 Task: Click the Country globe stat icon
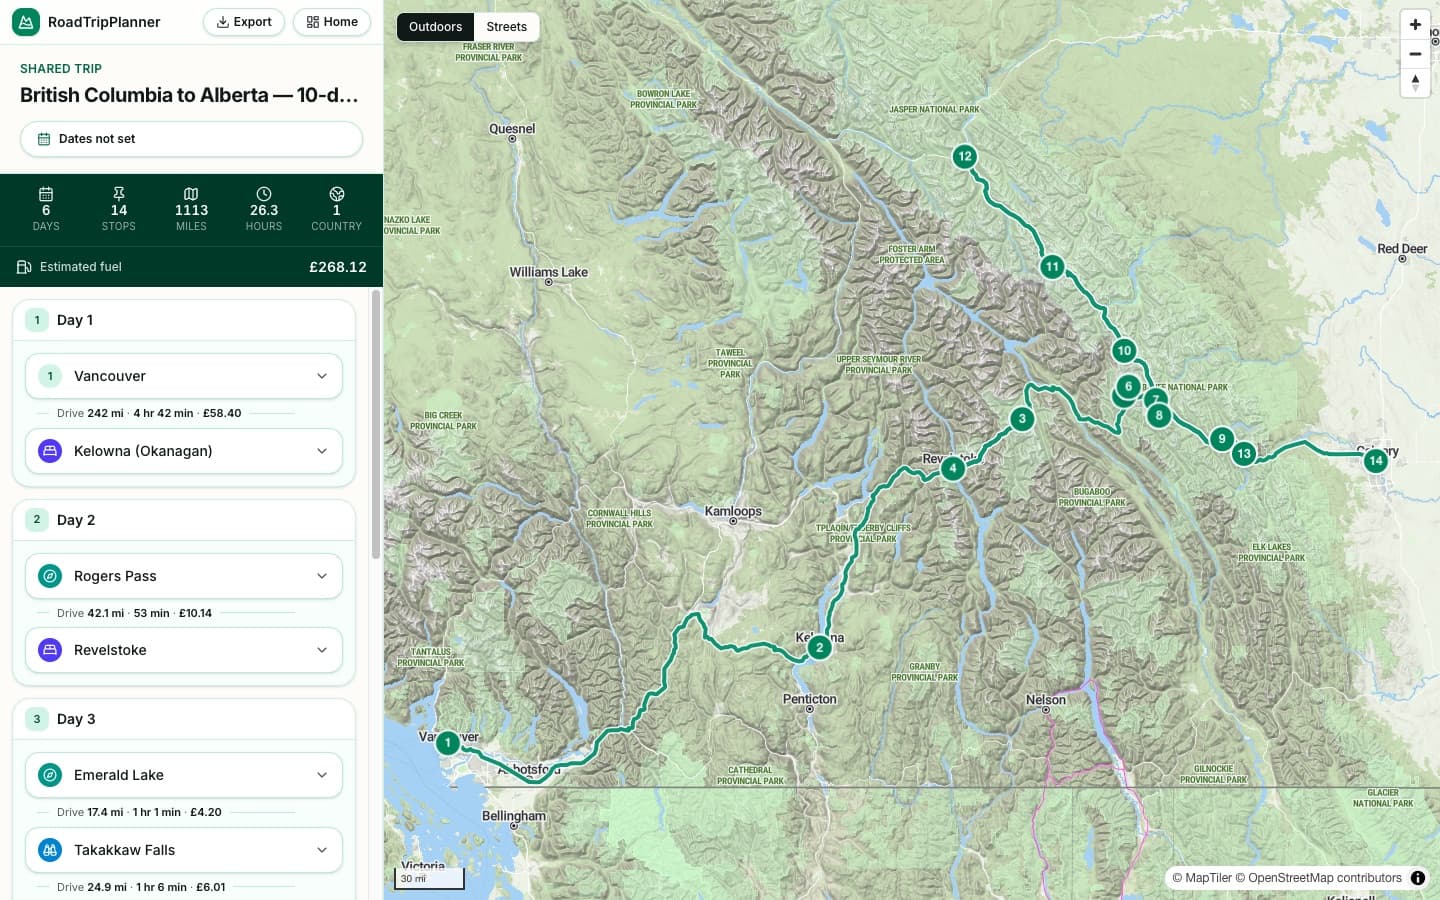(337, 194)
